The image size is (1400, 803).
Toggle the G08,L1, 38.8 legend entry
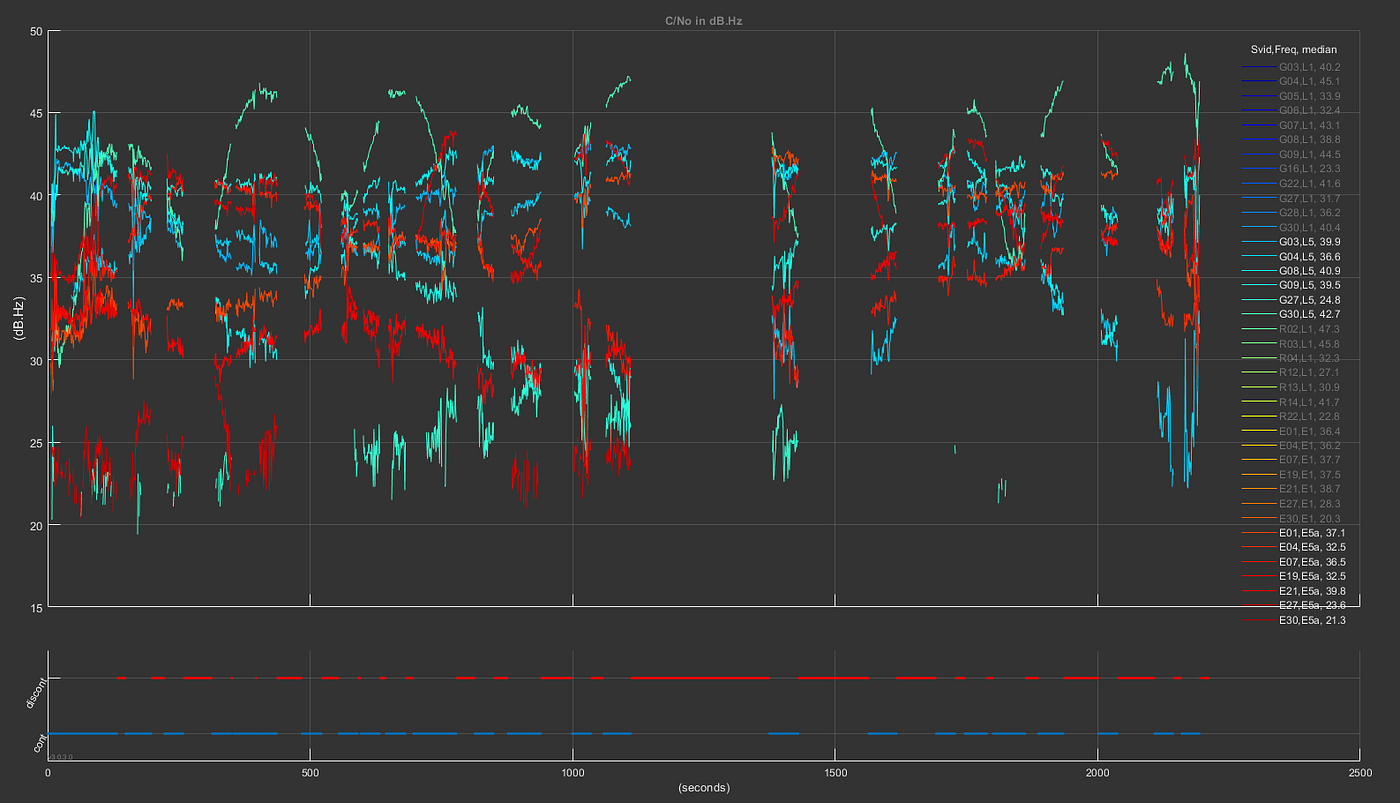tap(1312, 140)
